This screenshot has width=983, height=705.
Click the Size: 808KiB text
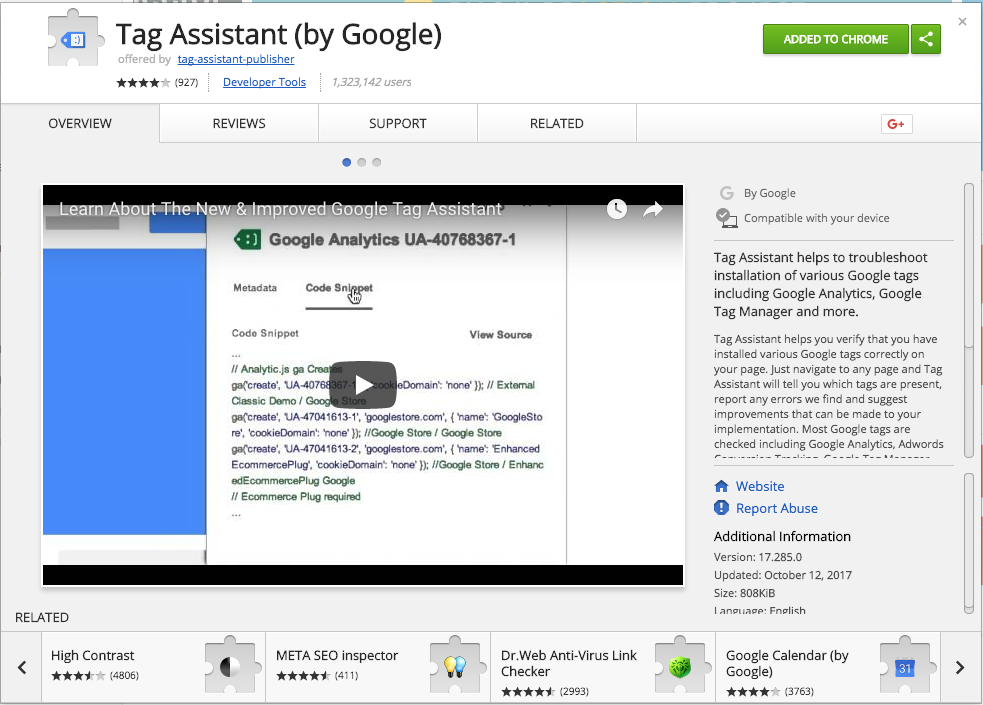click(x=744, y=593)
